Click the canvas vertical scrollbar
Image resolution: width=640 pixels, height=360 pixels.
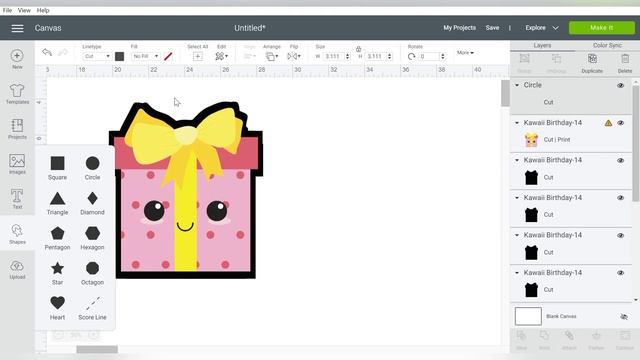click(505, 93)
